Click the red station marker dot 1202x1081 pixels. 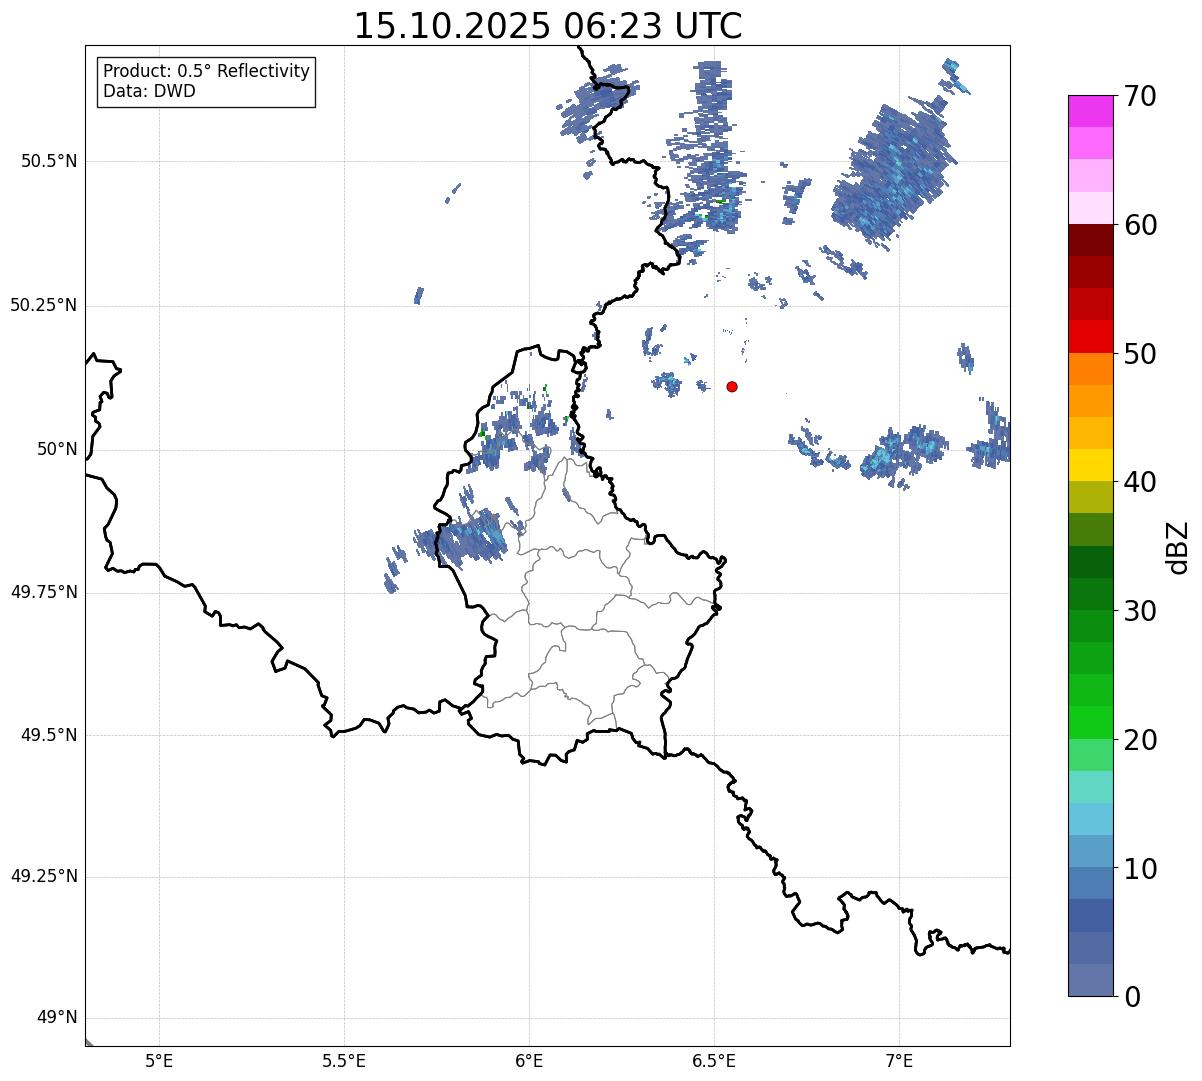tap(732, 386)
